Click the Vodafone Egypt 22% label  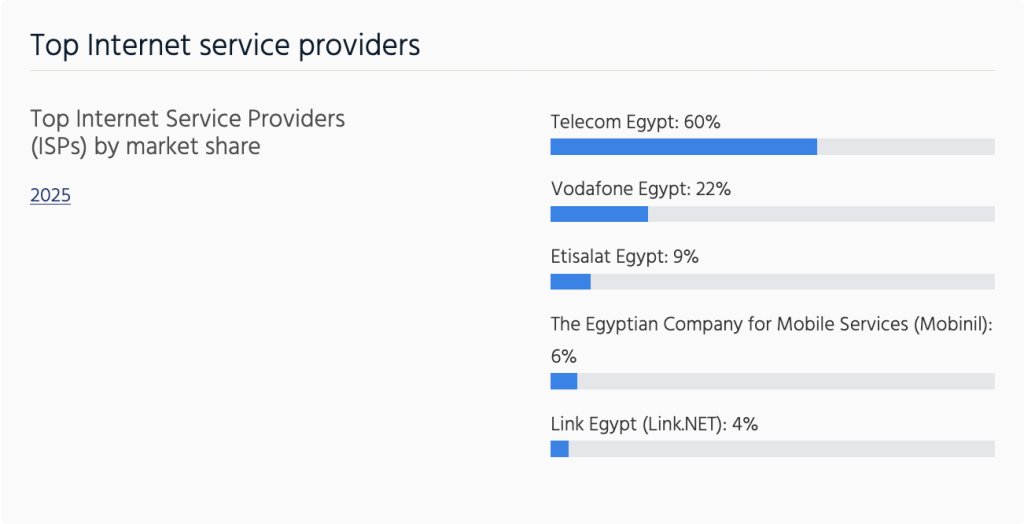click(641, 189)
